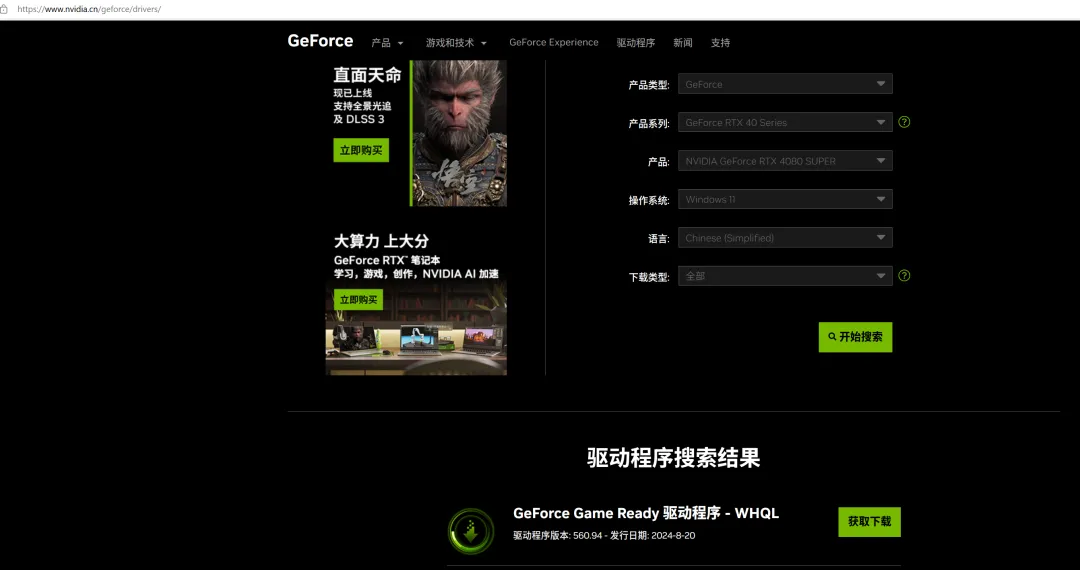This screenshot has height=570, width=1080.
Task: Click the GeForce logo in header
Action: [320, 41]
